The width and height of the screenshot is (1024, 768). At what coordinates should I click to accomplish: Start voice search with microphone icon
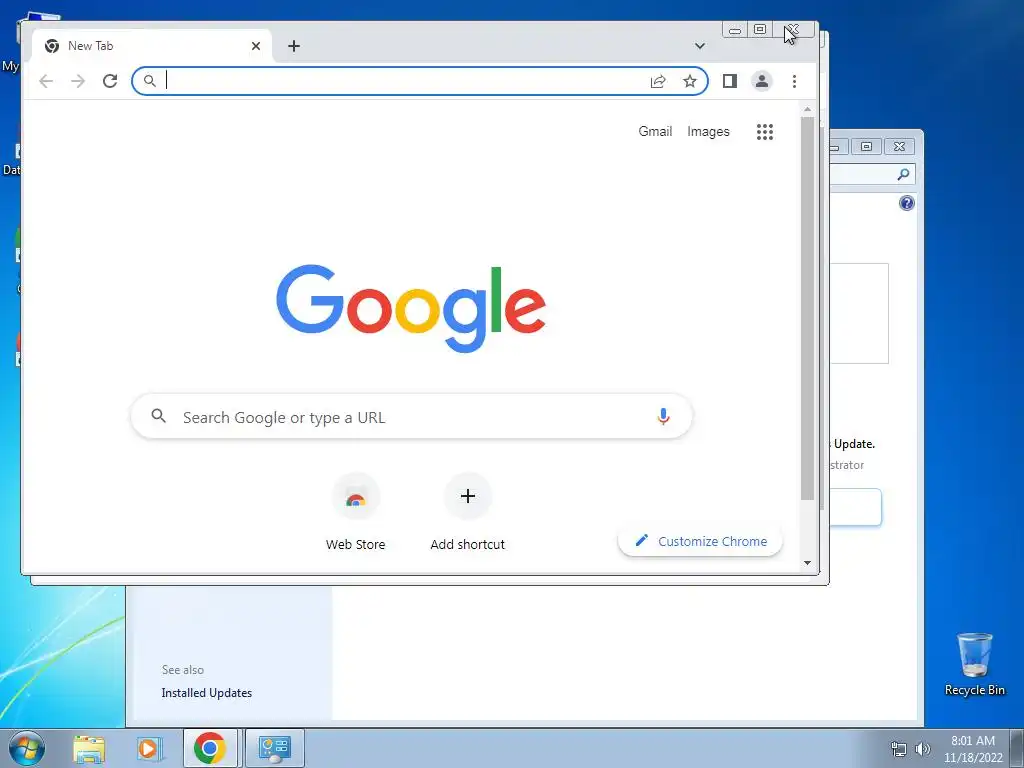coord(663,416)
